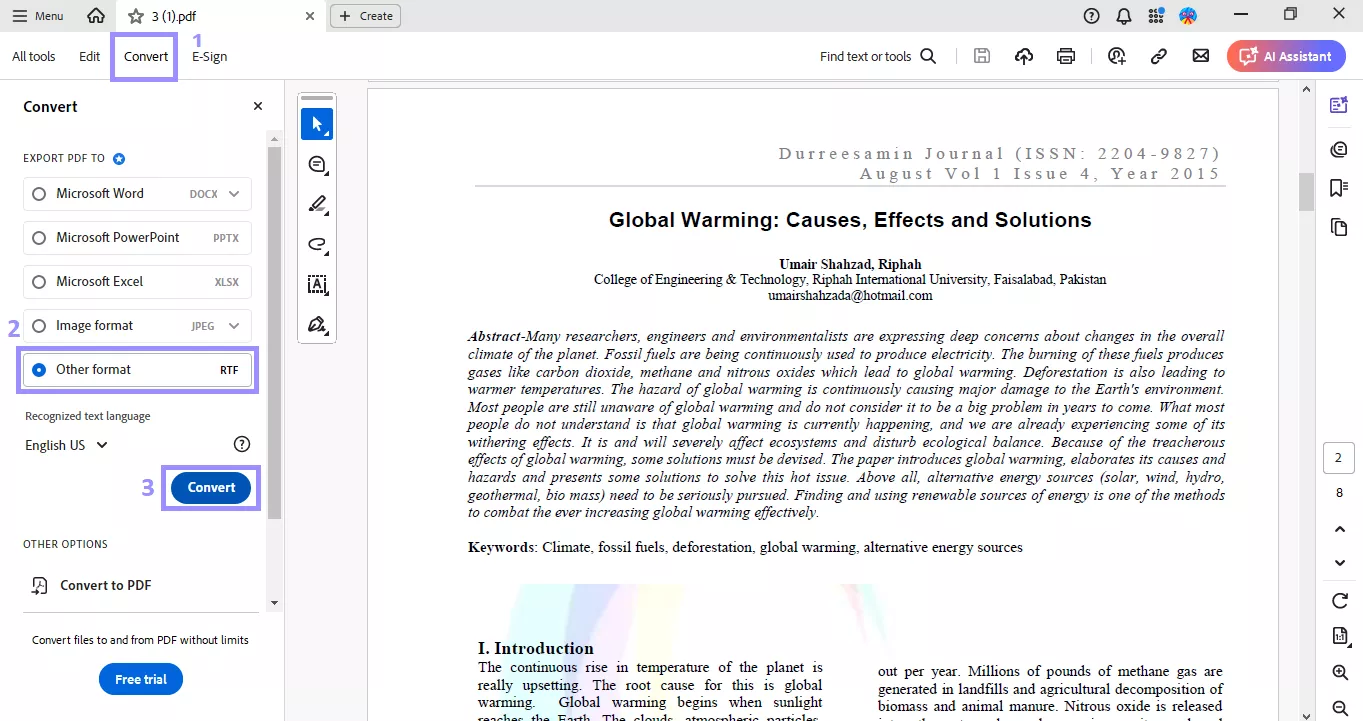Save the file with floppy disk icon

pos(982,57)
